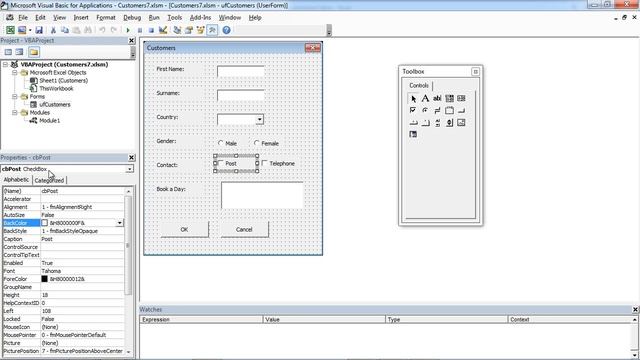Collapse Microsoft Excel Objects folder
This screenshot has height=360, width=640.
15,73
